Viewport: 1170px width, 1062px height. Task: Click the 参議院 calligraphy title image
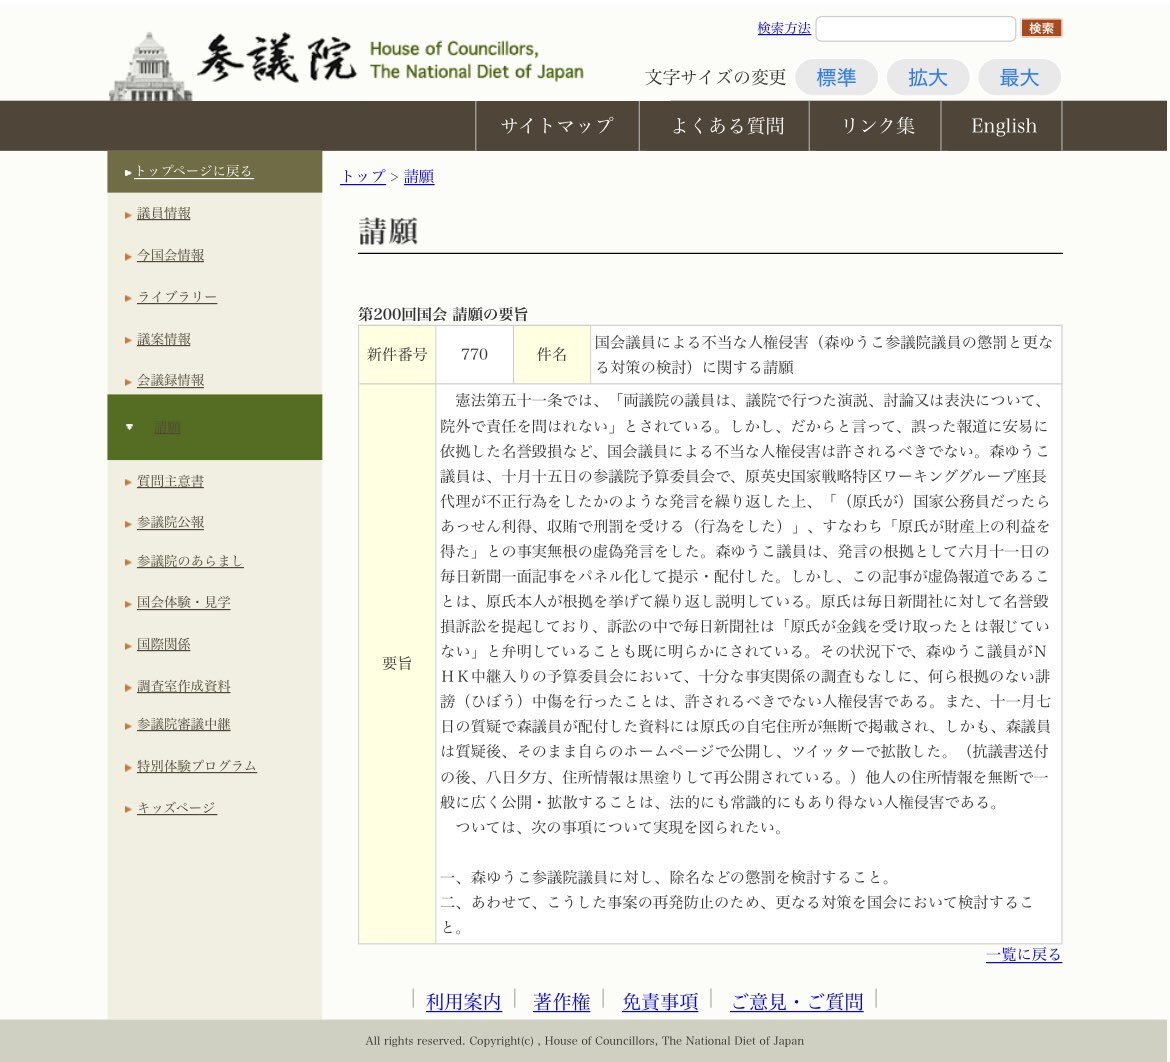click(276, 60)
